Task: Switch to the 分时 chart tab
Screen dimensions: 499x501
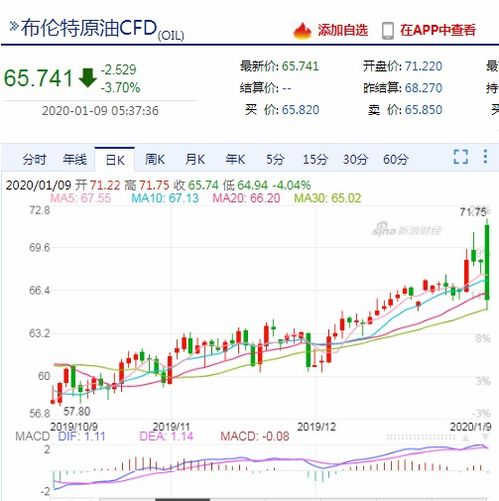Action: [34, 159]
